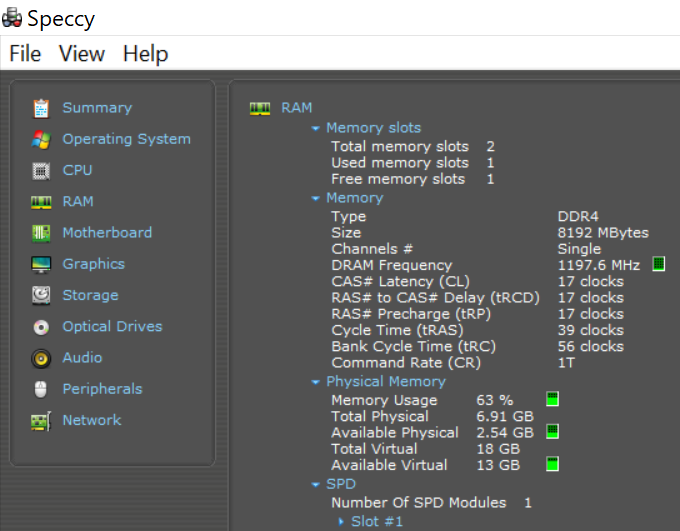Click the 18 GB total virtual value
This screenshot has height=531, width=680.
[x=498, y=449]
